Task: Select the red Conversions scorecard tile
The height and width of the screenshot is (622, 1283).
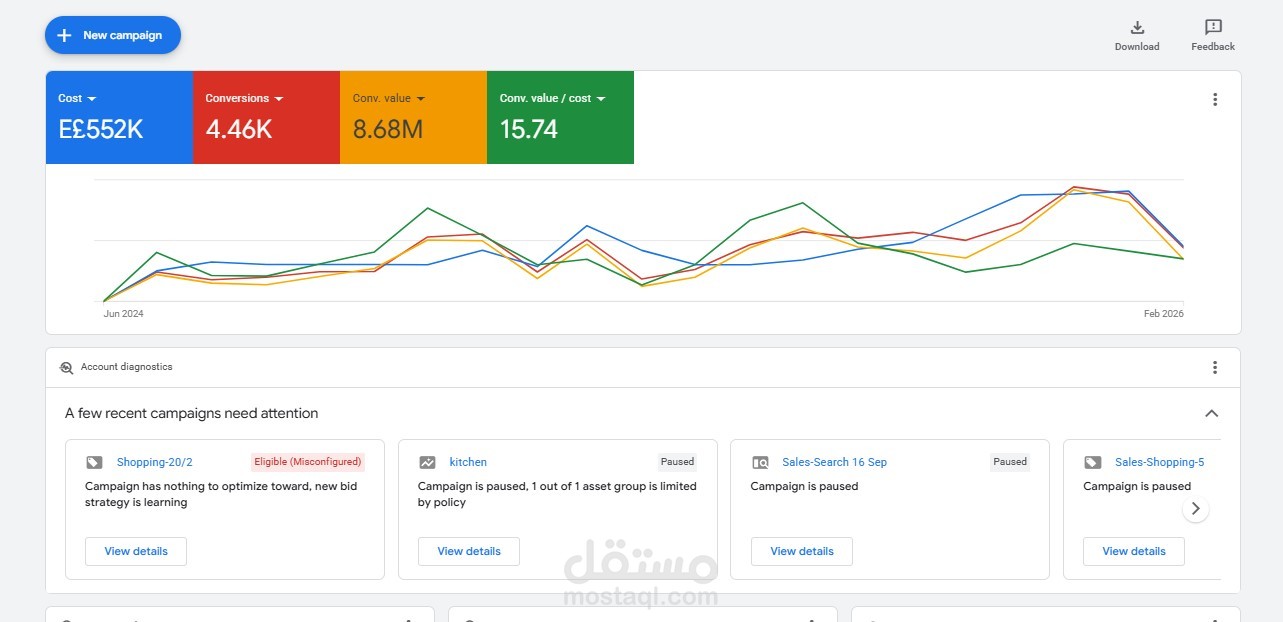Action: pos(266,117)
